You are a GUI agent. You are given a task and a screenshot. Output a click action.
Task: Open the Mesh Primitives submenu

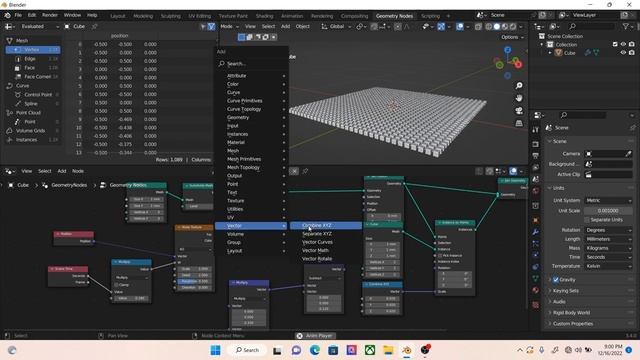coord(251,159)
